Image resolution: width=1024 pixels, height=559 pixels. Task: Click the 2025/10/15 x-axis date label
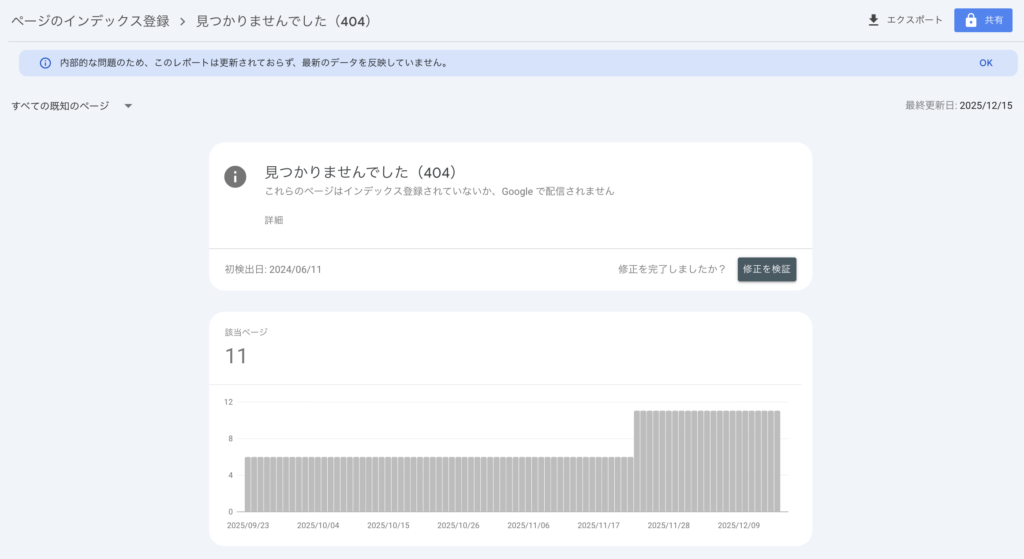(x=388, y=525)
